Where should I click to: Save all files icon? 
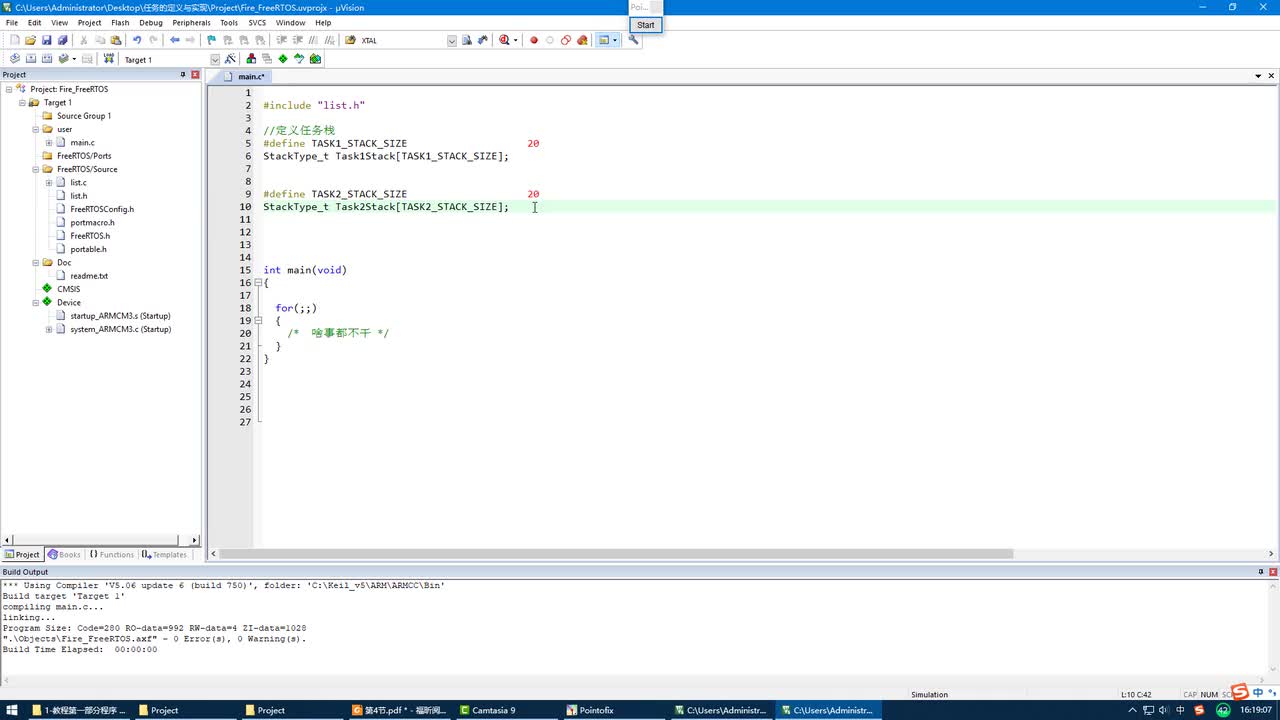62,40
